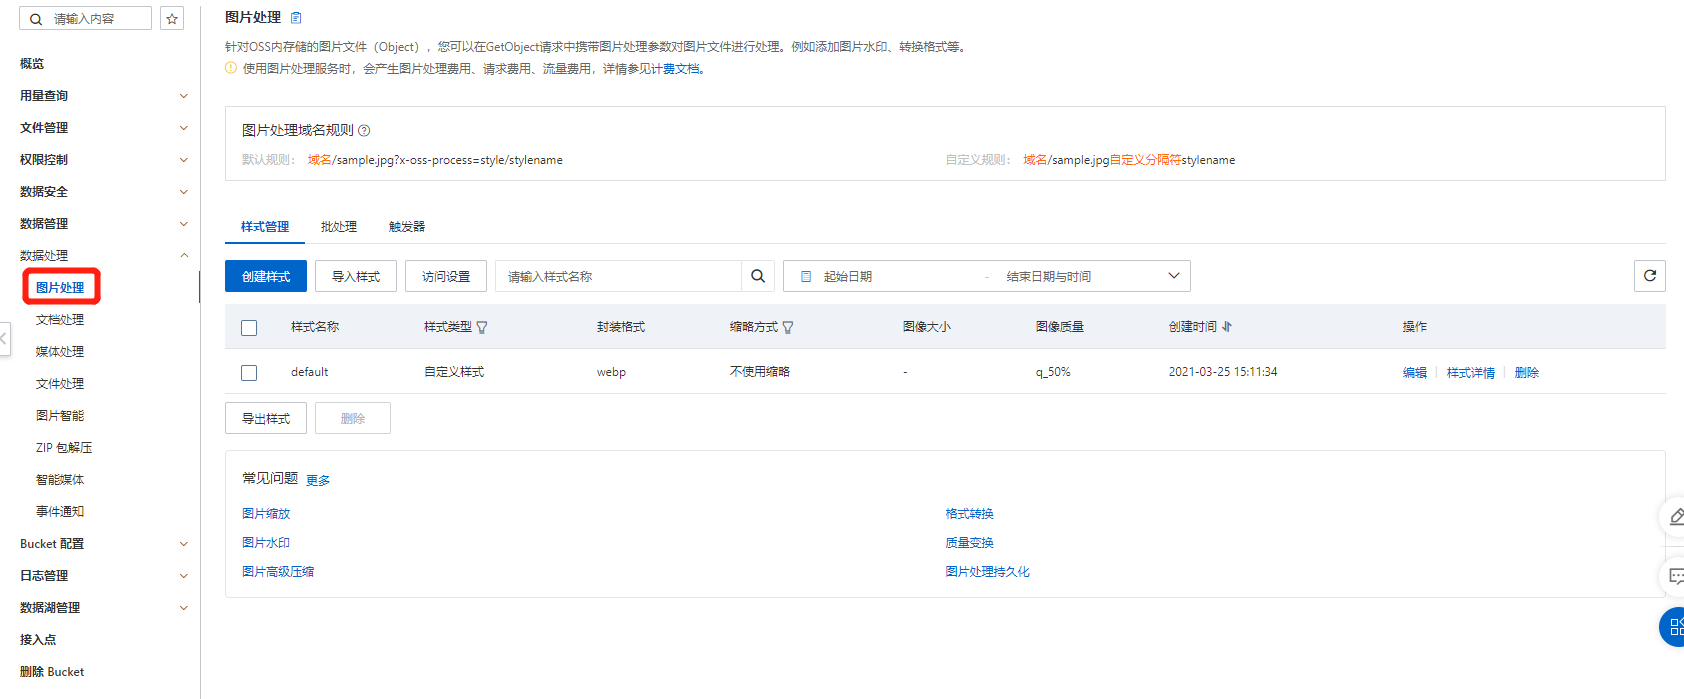Screen dimensions: 1684x699
Task: Click the refresh icon above the table
Action: pos(1649,276)
